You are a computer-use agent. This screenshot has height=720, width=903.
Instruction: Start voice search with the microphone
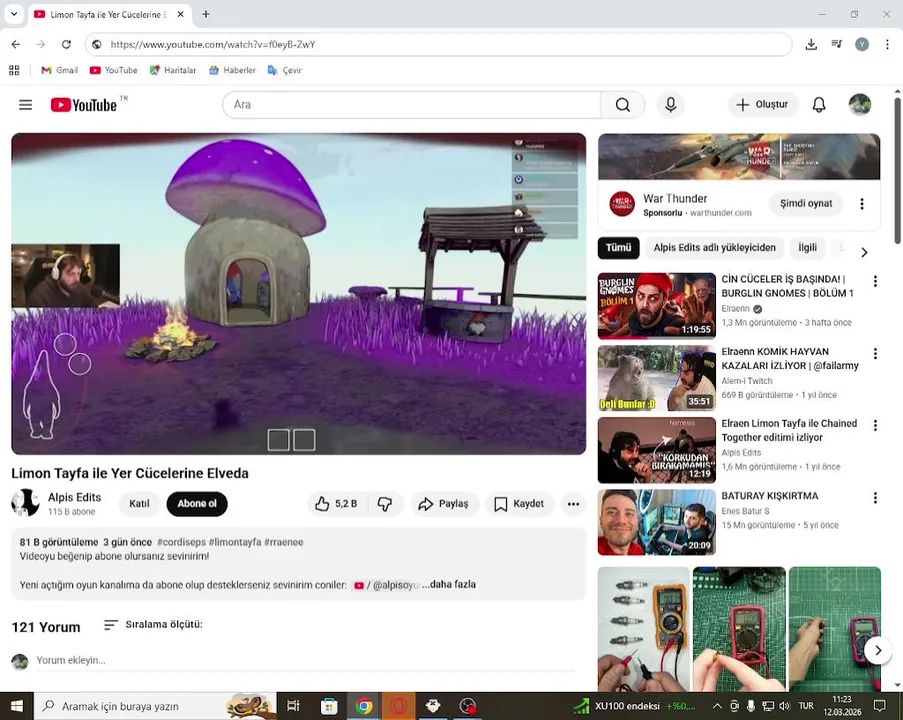click(x=670, y=105)
